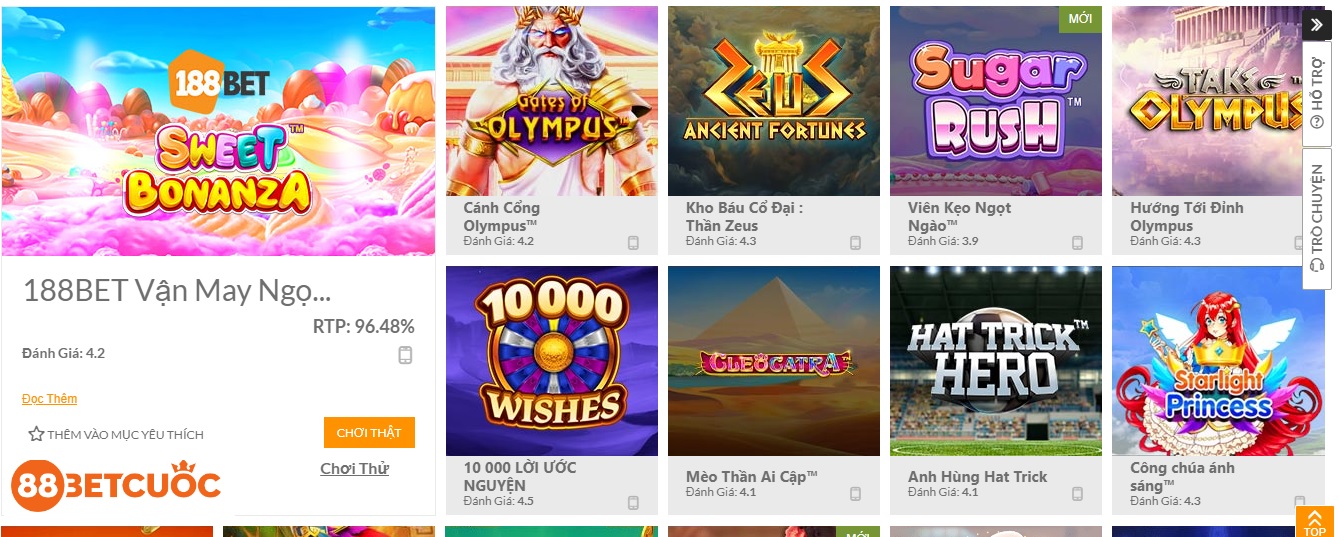Click the mobile icon on Kho Báu Cổ Đại card
Screen dimensions: 1339x537
coord(855,243)
